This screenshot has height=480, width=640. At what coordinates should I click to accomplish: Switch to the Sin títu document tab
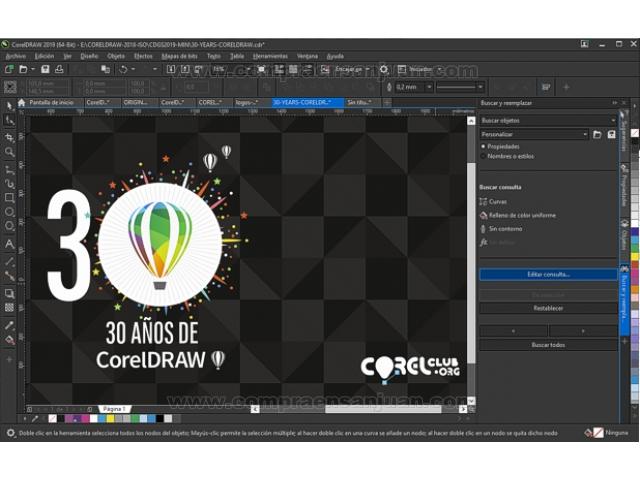click(363, 102)
